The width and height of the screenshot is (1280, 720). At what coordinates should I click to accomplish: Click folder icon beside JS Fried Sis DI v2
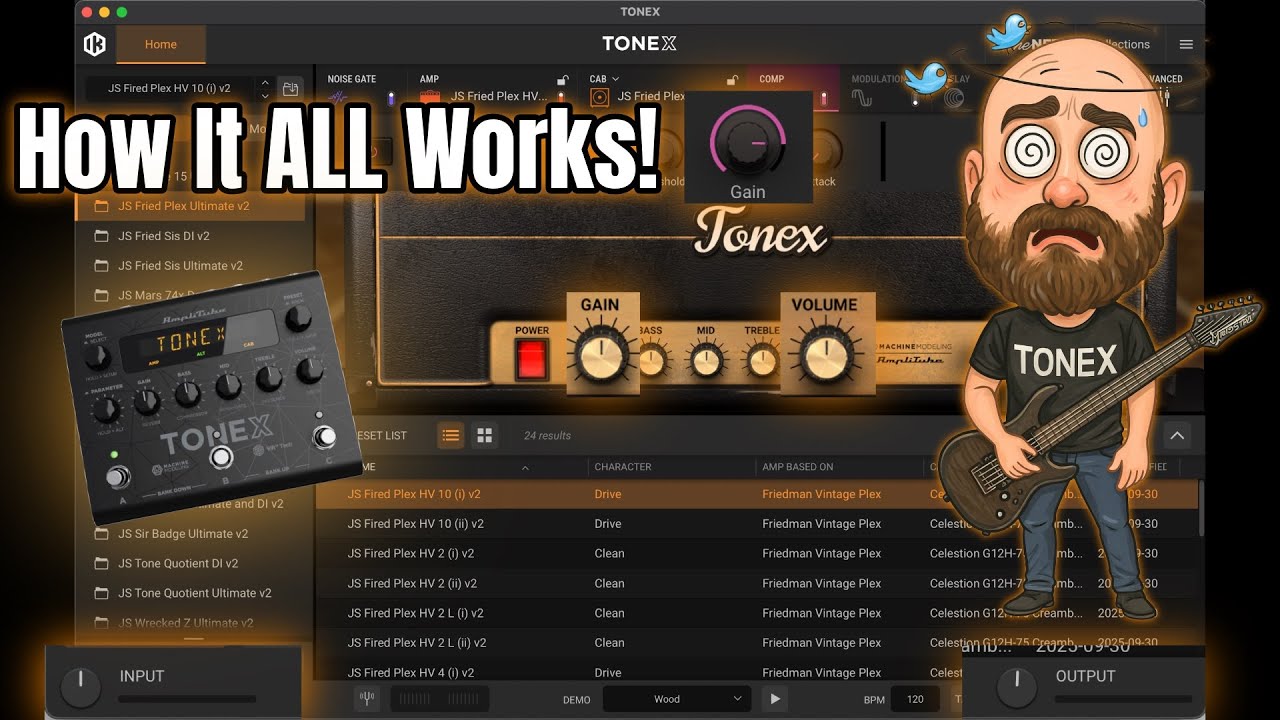click(101, 236)
